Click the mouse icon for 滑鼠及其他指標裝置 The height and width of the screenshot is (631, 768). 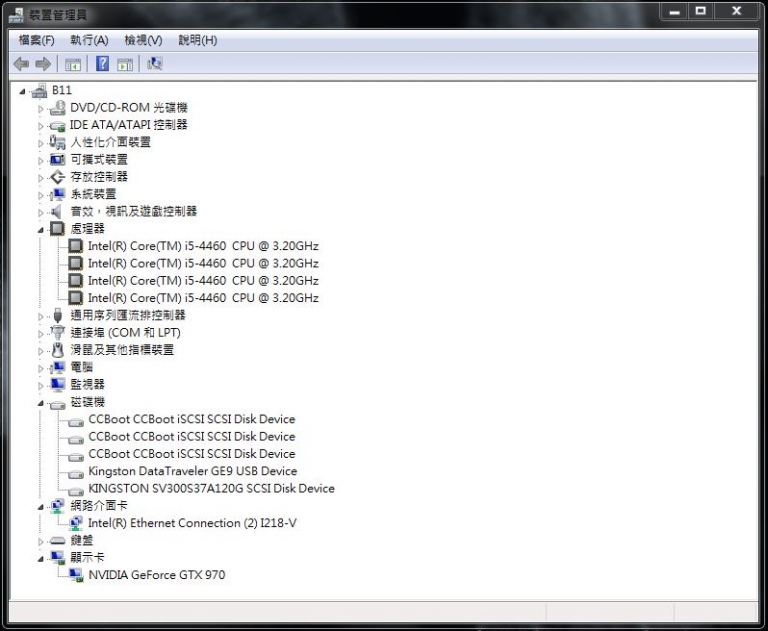tap(58, 350)
